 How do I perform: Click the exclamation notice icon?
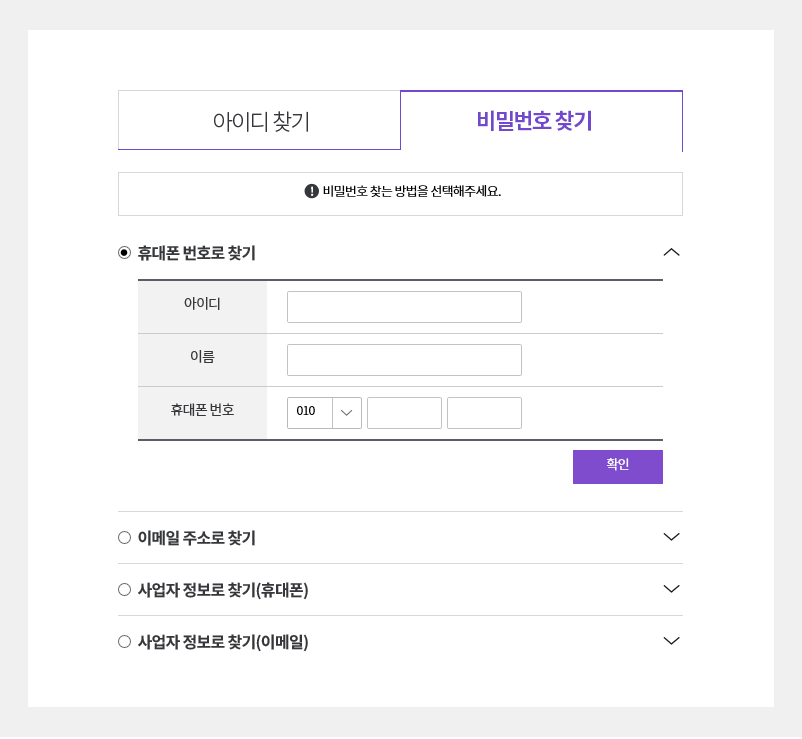tap(312, 191)
